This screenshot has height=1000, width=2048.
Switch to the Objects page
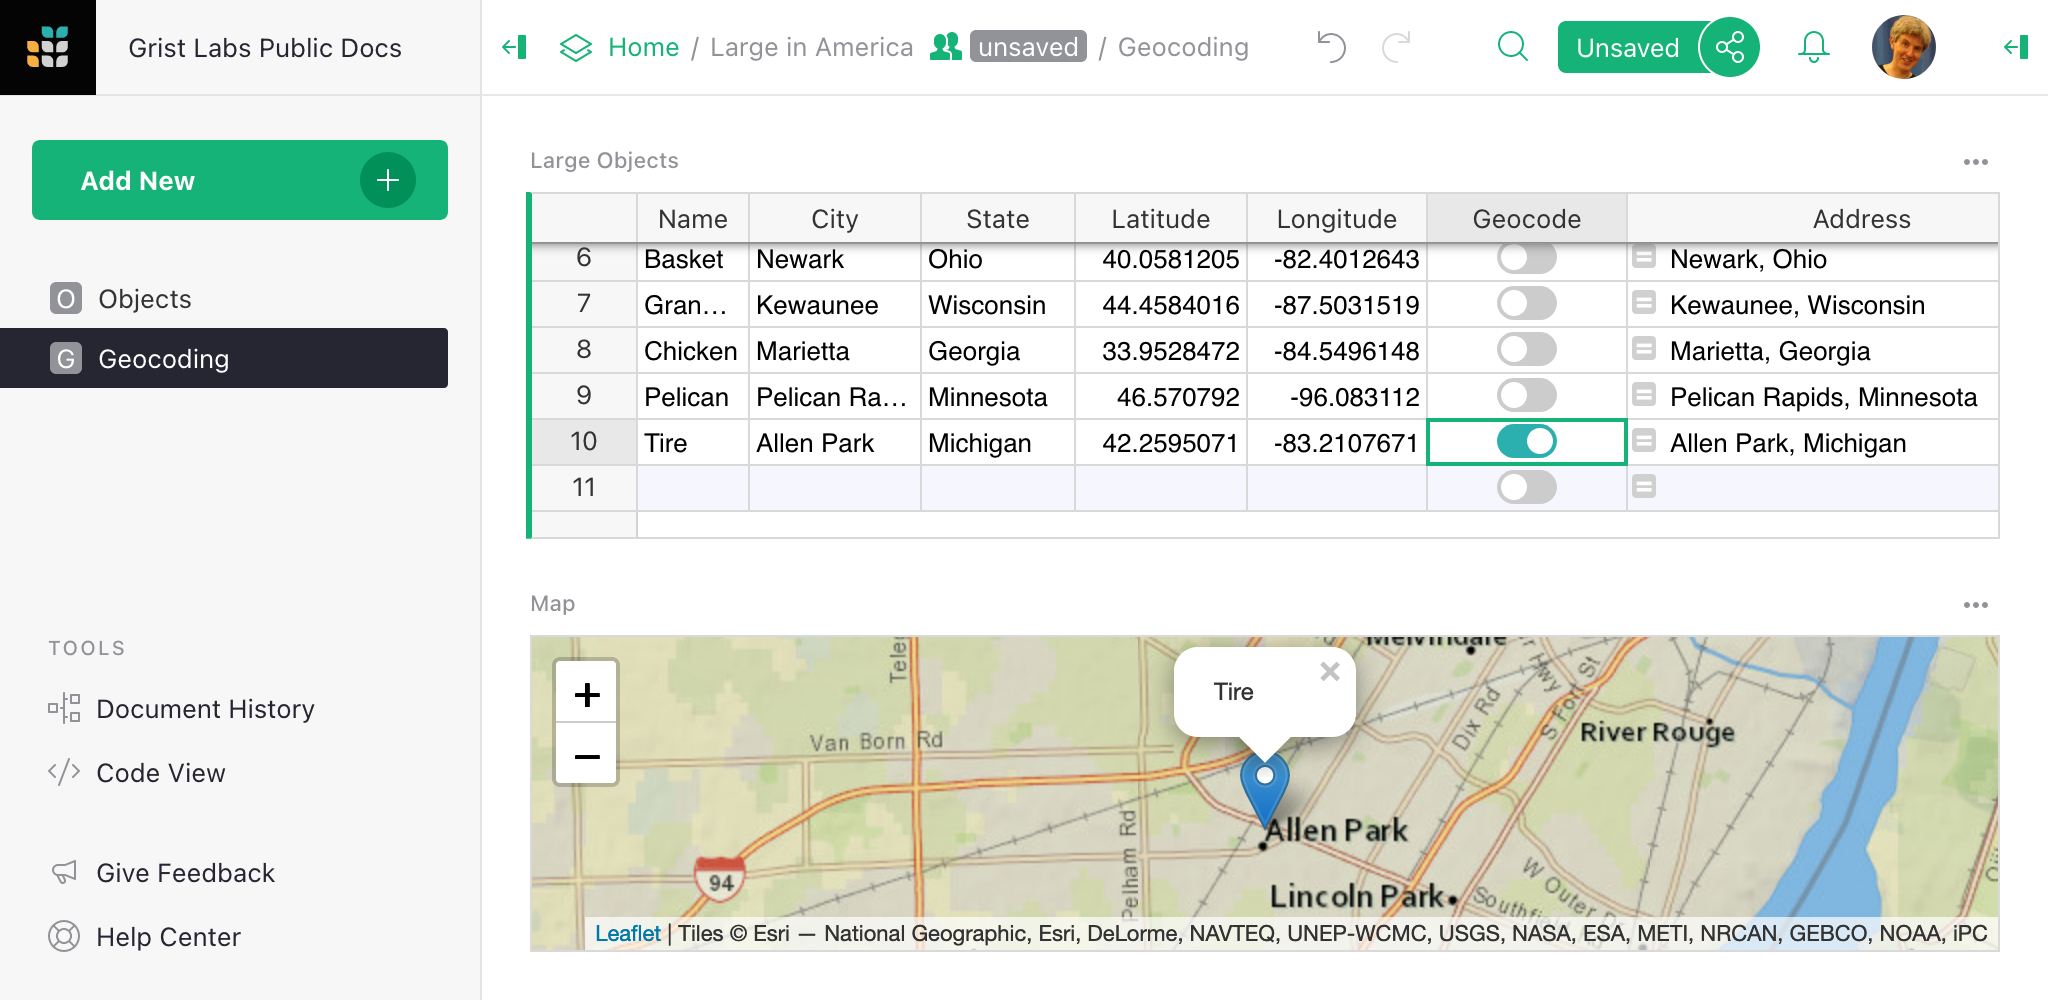(145, 298)
